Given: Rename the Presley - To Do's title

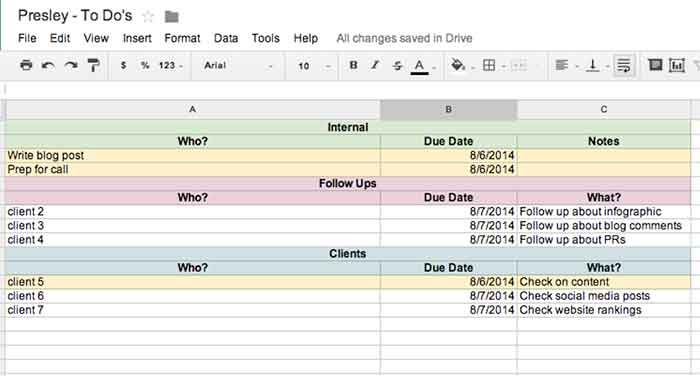Looking at the screenshot, I should point(75,16).
